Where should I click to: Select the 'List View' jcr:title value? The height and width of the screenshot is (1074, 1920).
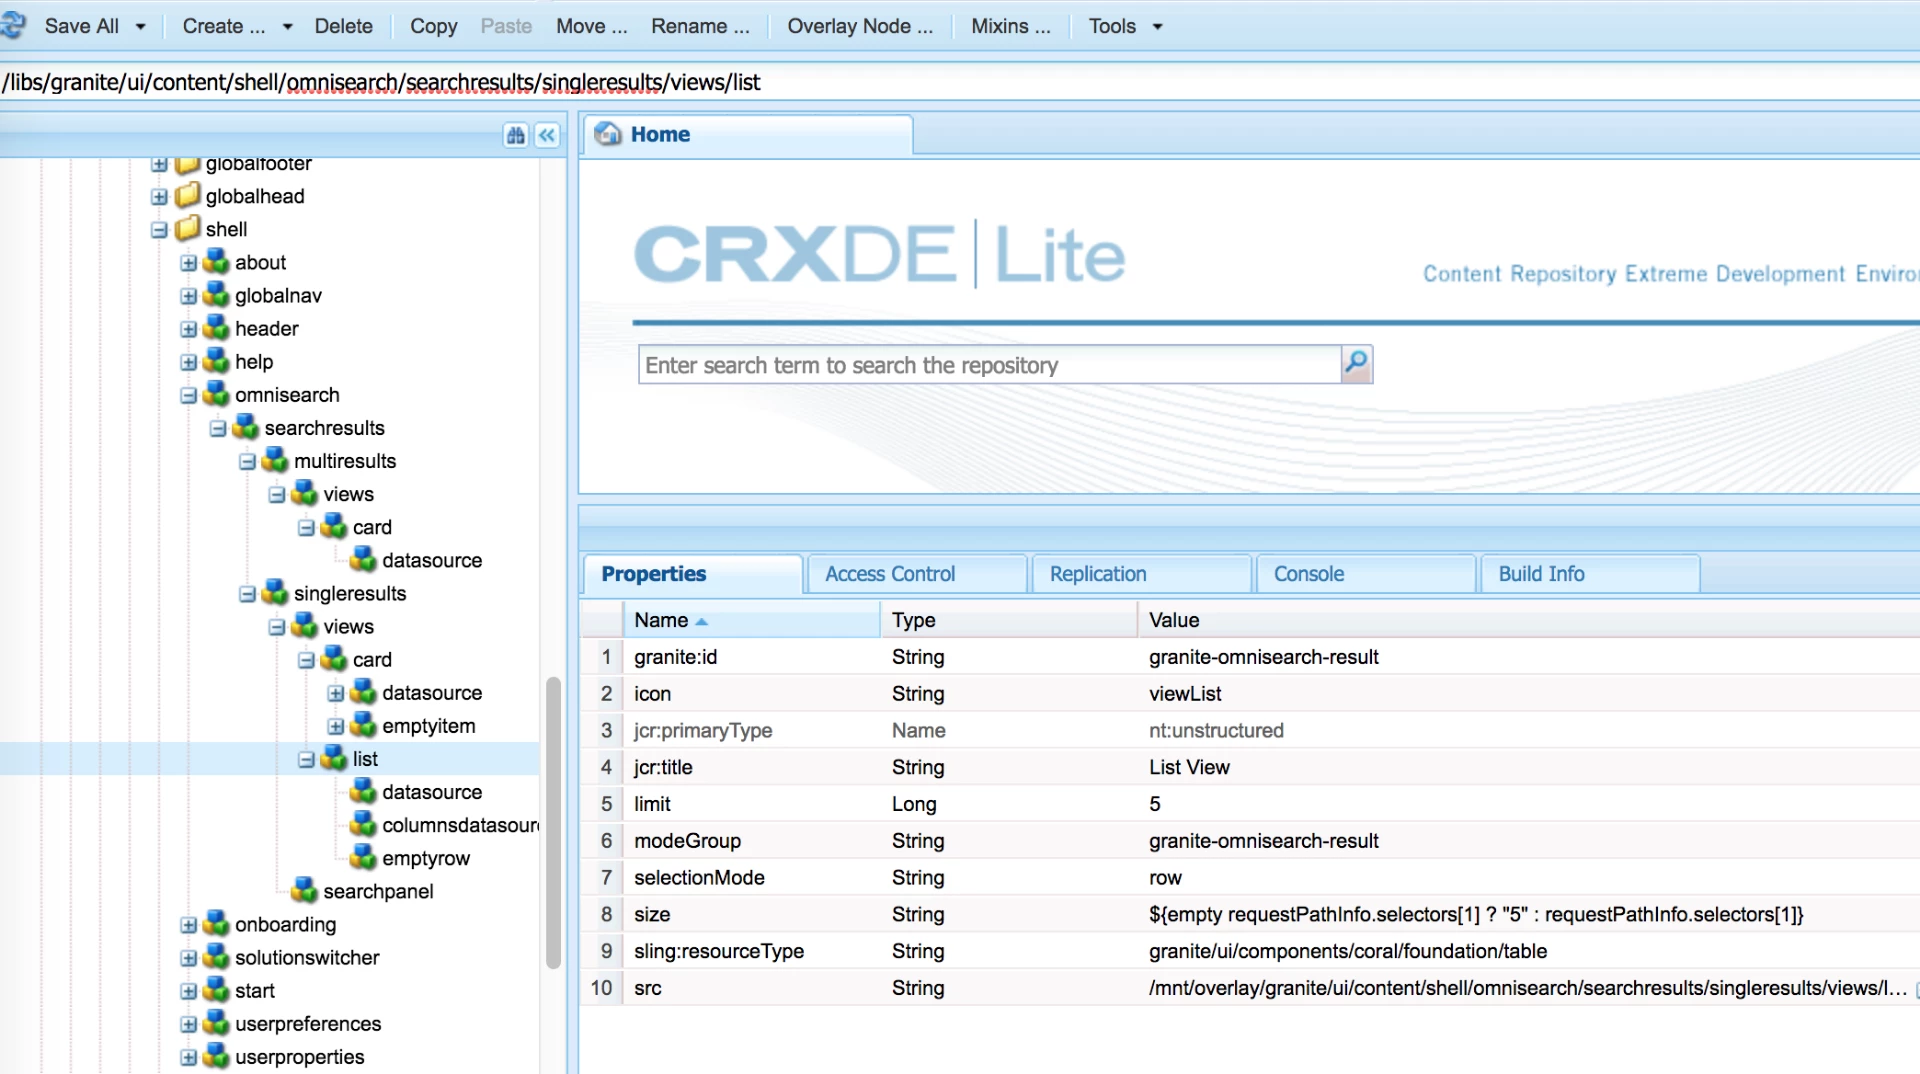click(1189, 767)
